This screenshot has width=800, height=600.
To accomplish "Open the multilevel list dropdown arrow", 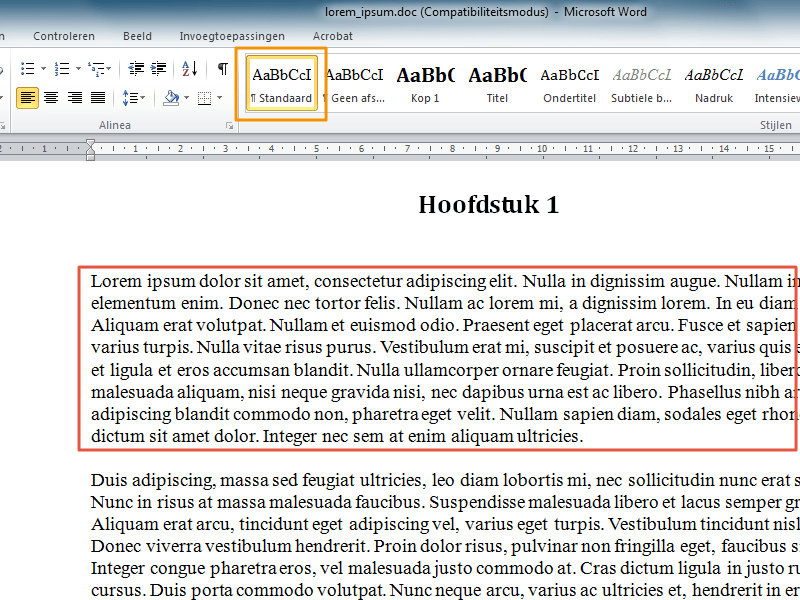I will 109,68.
